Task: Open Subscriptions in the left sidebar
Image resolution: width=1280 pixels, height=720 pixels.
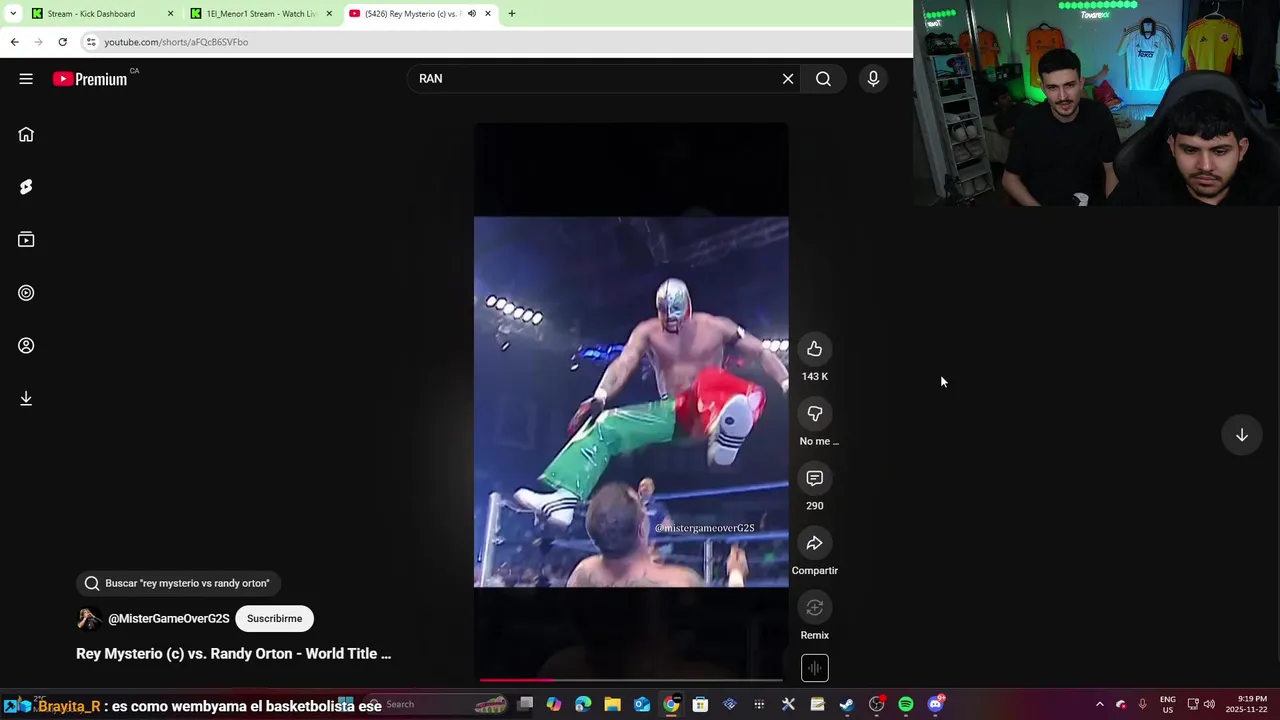Action: click(x=26, y=240)
